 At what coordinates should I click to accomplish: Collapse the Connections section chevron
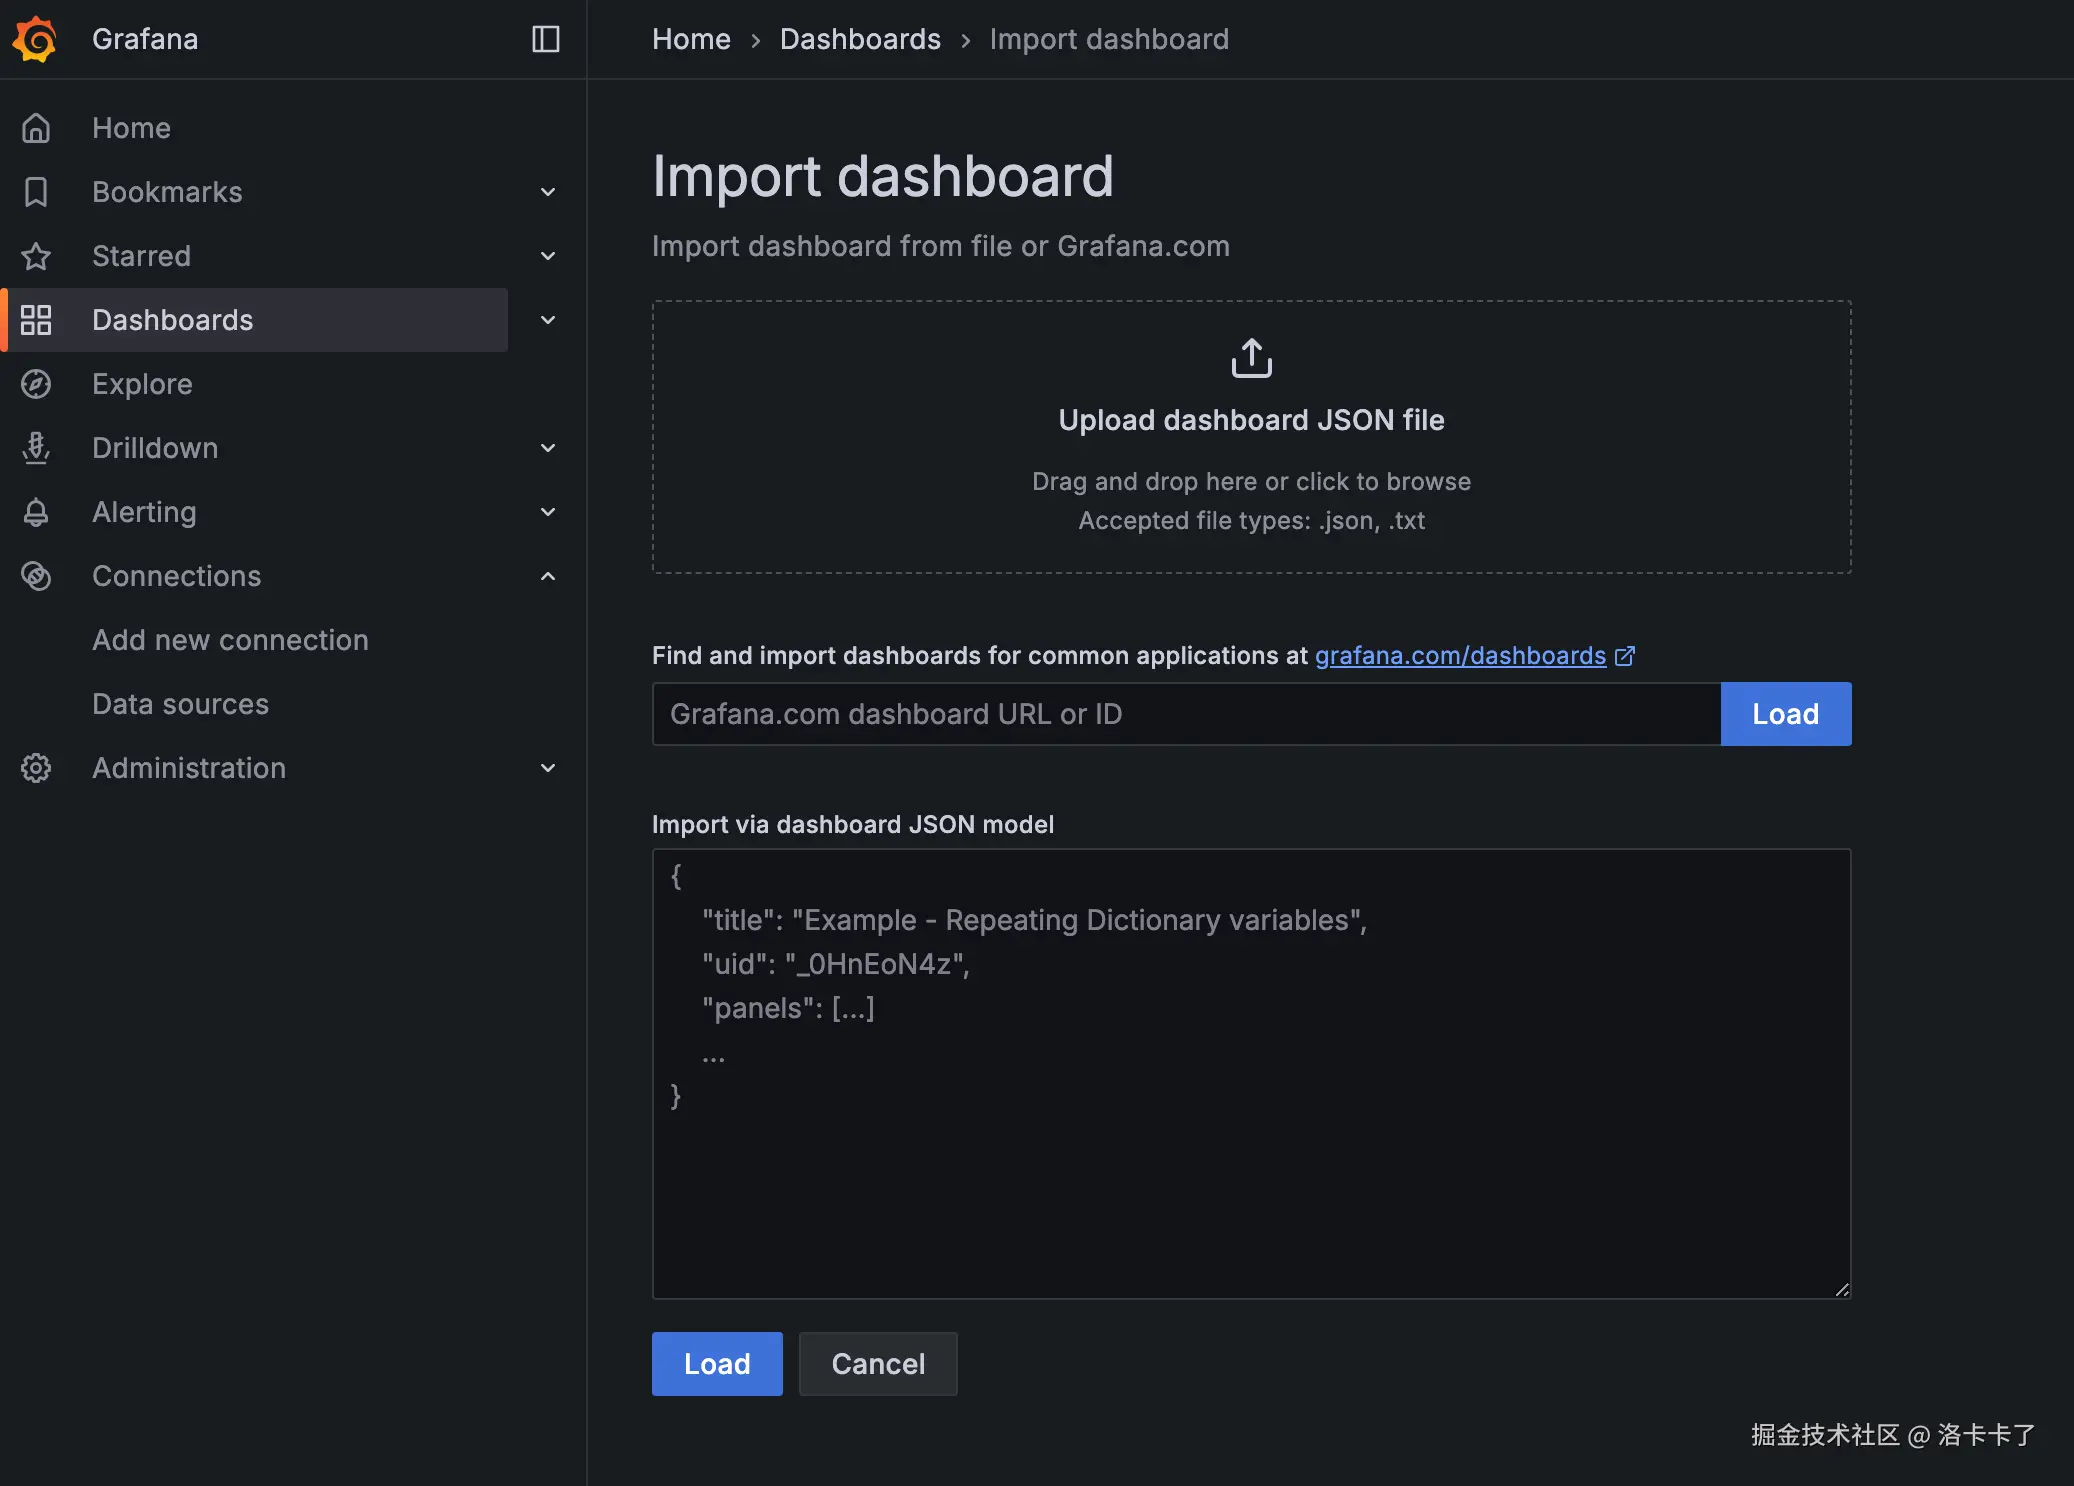[548, 576]
